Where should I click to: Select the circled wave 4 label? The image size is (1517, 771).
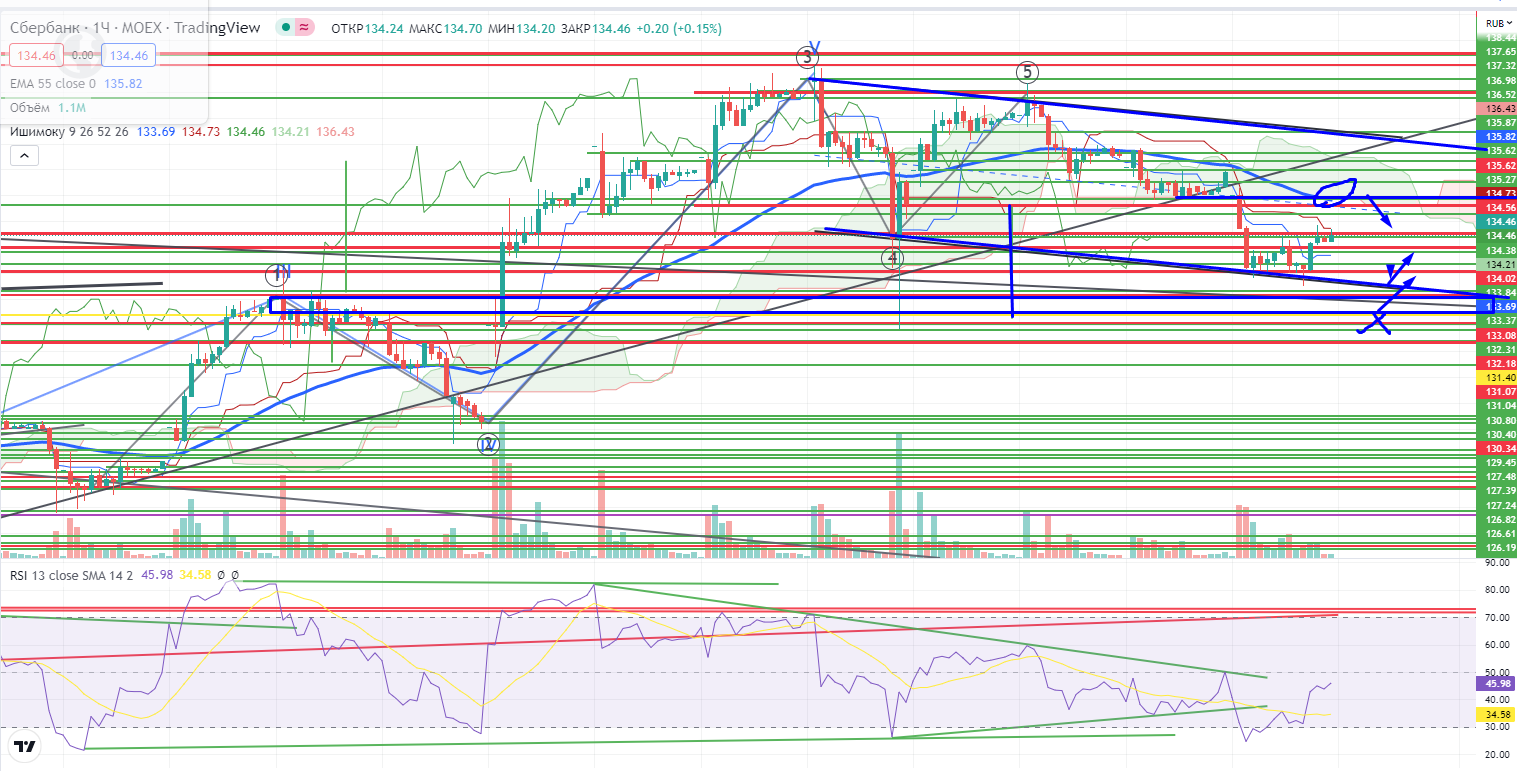pyautogui.click(x=892, y=259)
